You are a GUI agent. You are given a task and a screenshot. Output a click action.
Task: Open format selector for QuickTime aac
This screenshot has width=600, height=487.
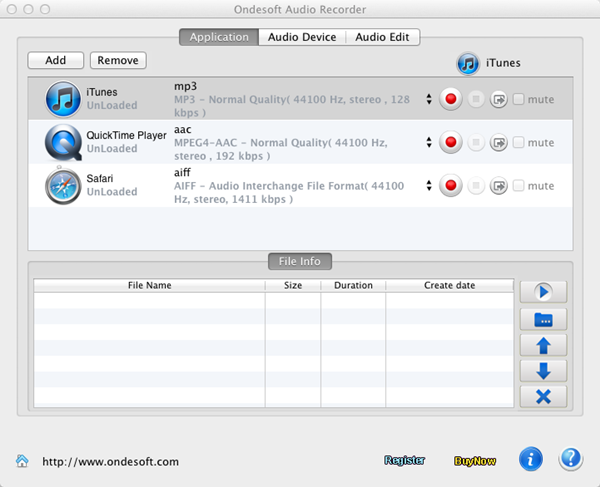[429, 143]
